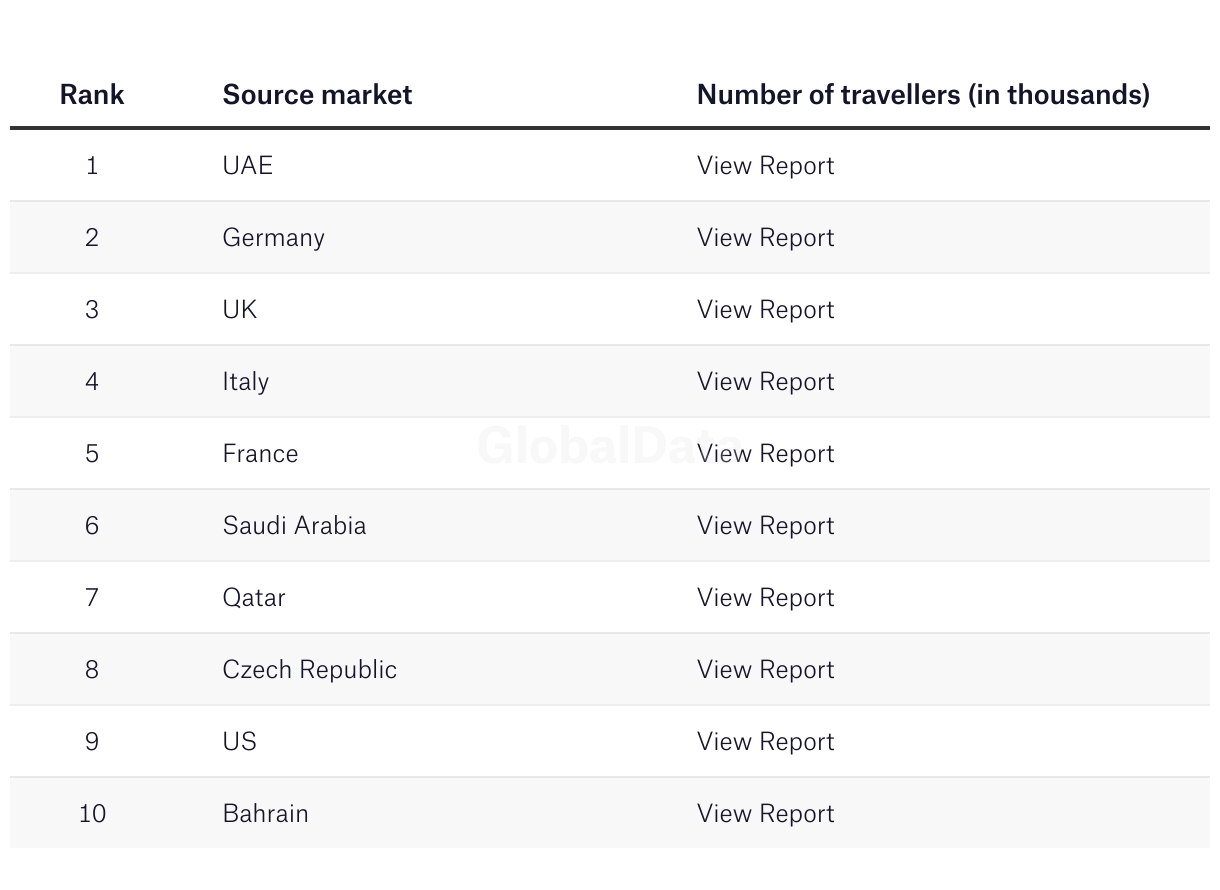Click the UAE source market cell
The width and height of the screenshot is (1220, 890).
click(247, 165)
